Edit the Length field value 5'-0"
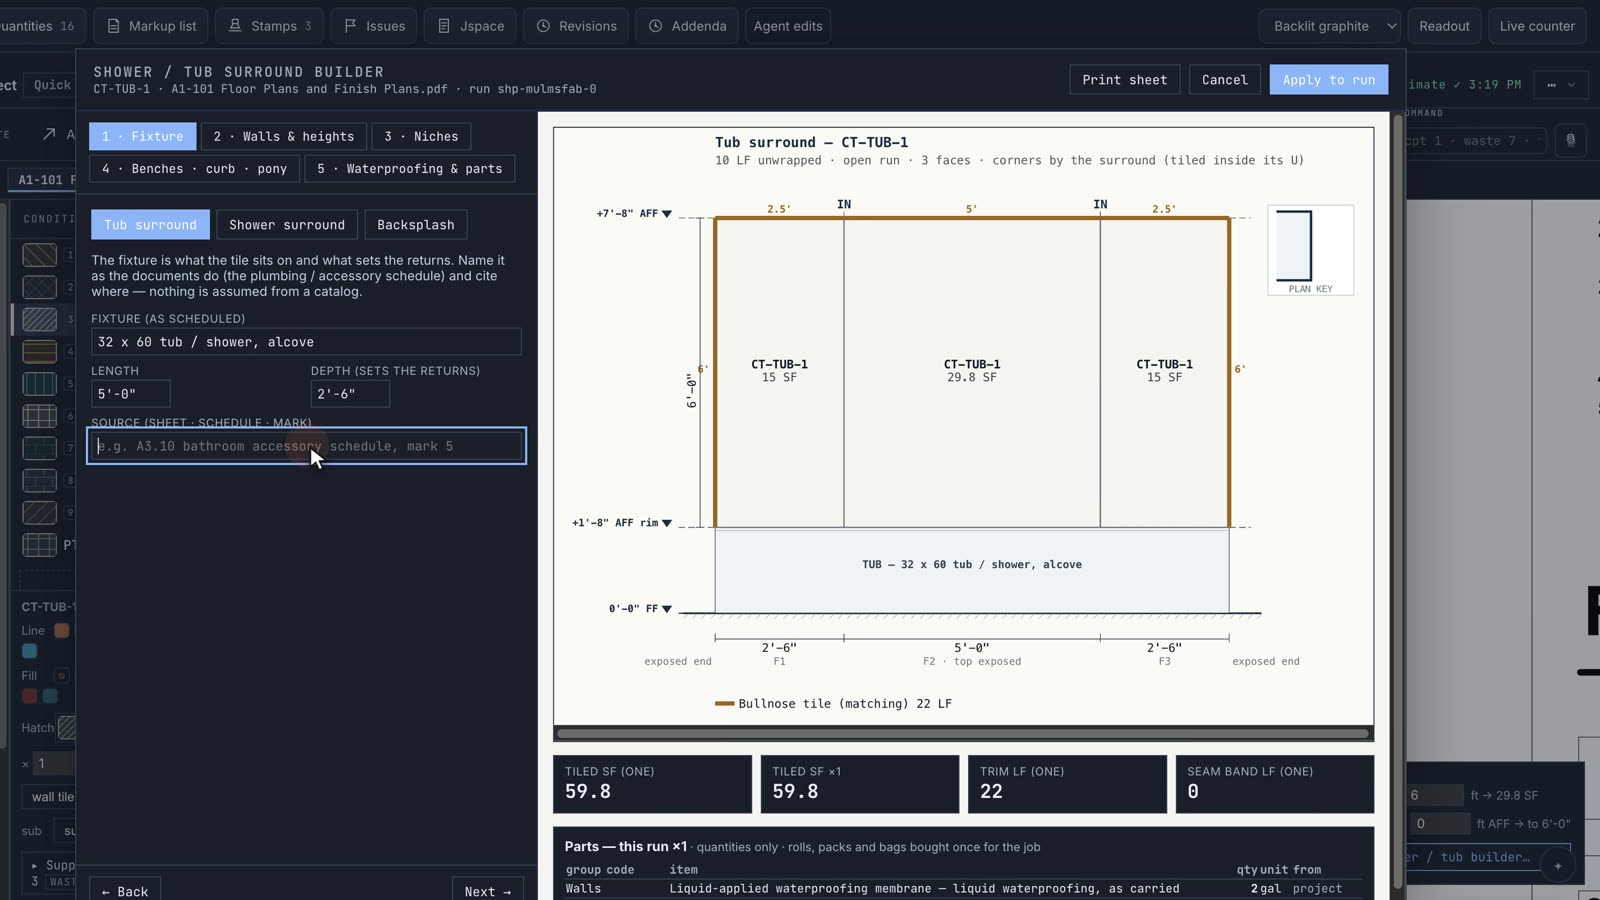Image resolution: width=1600 pixels, height=900 pixels. pos(130,394)
